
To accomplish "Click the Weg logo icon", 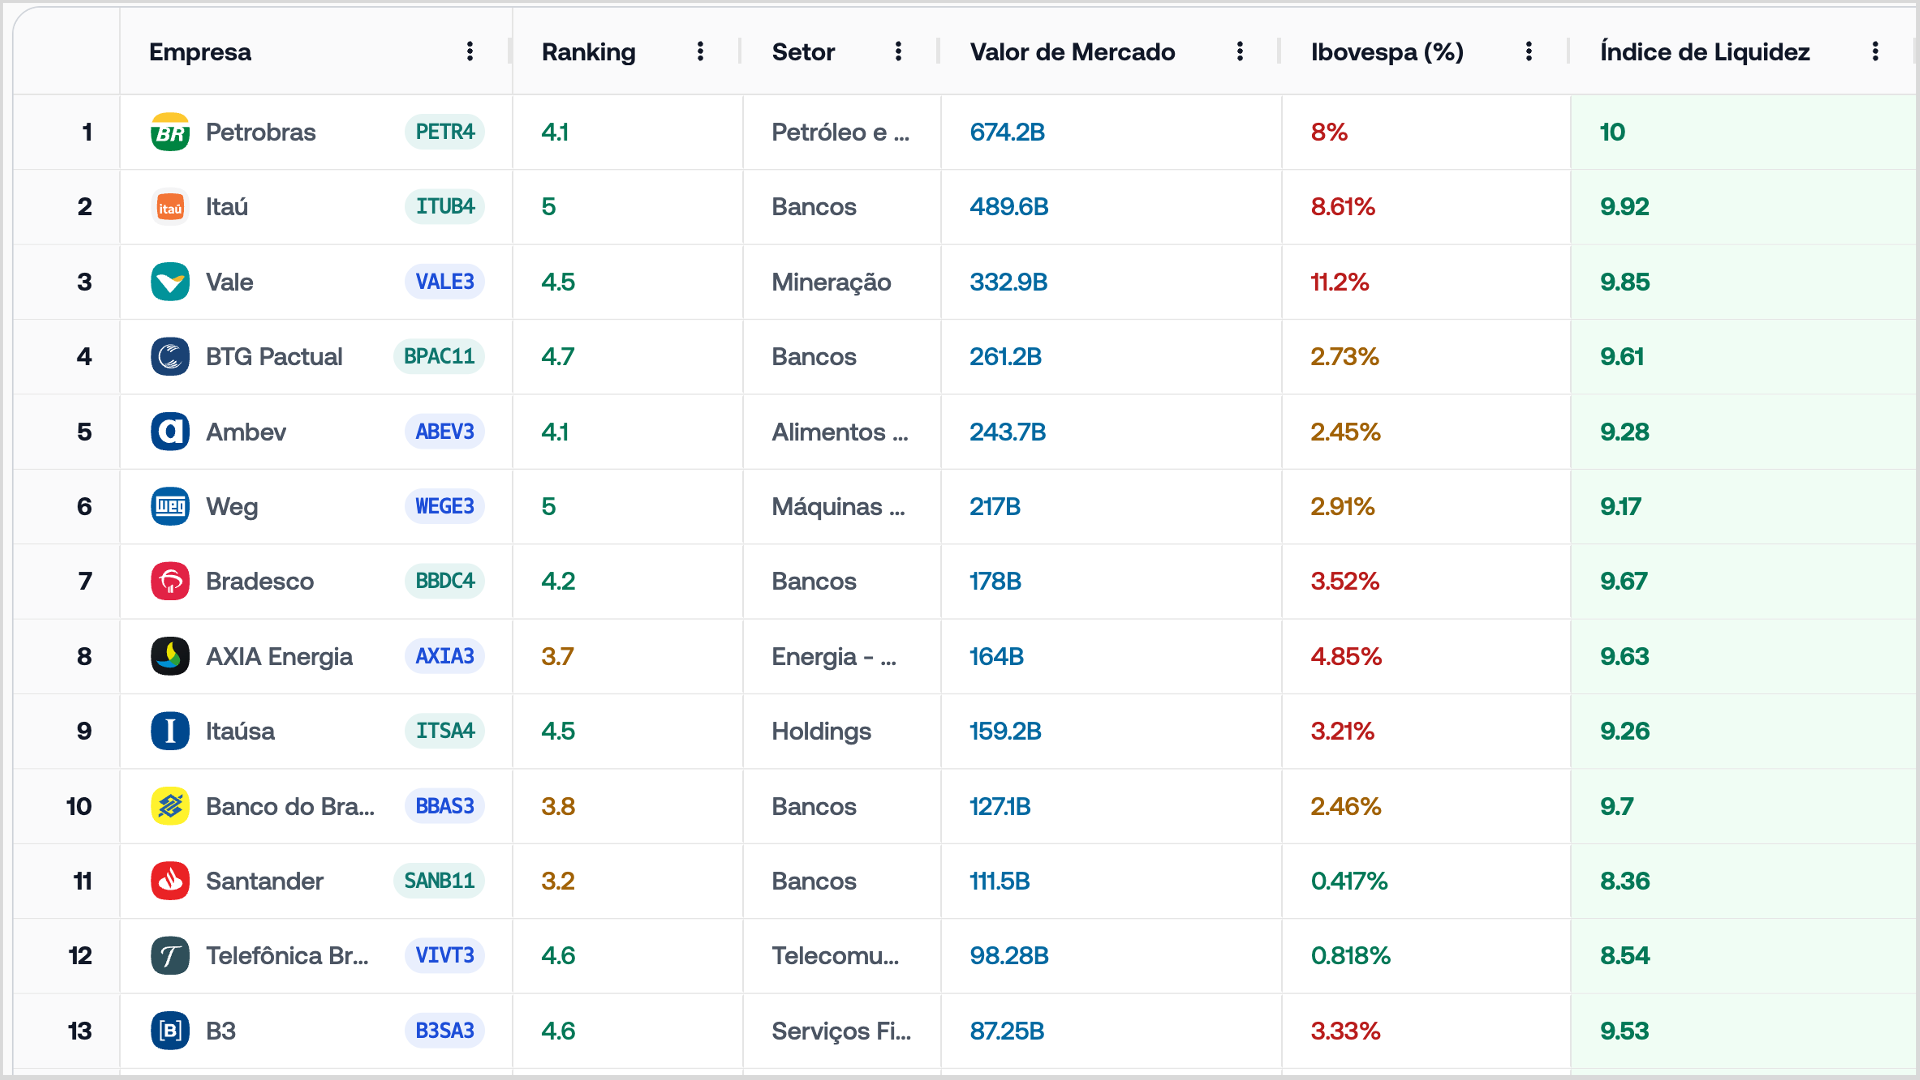I will [170, 507].
